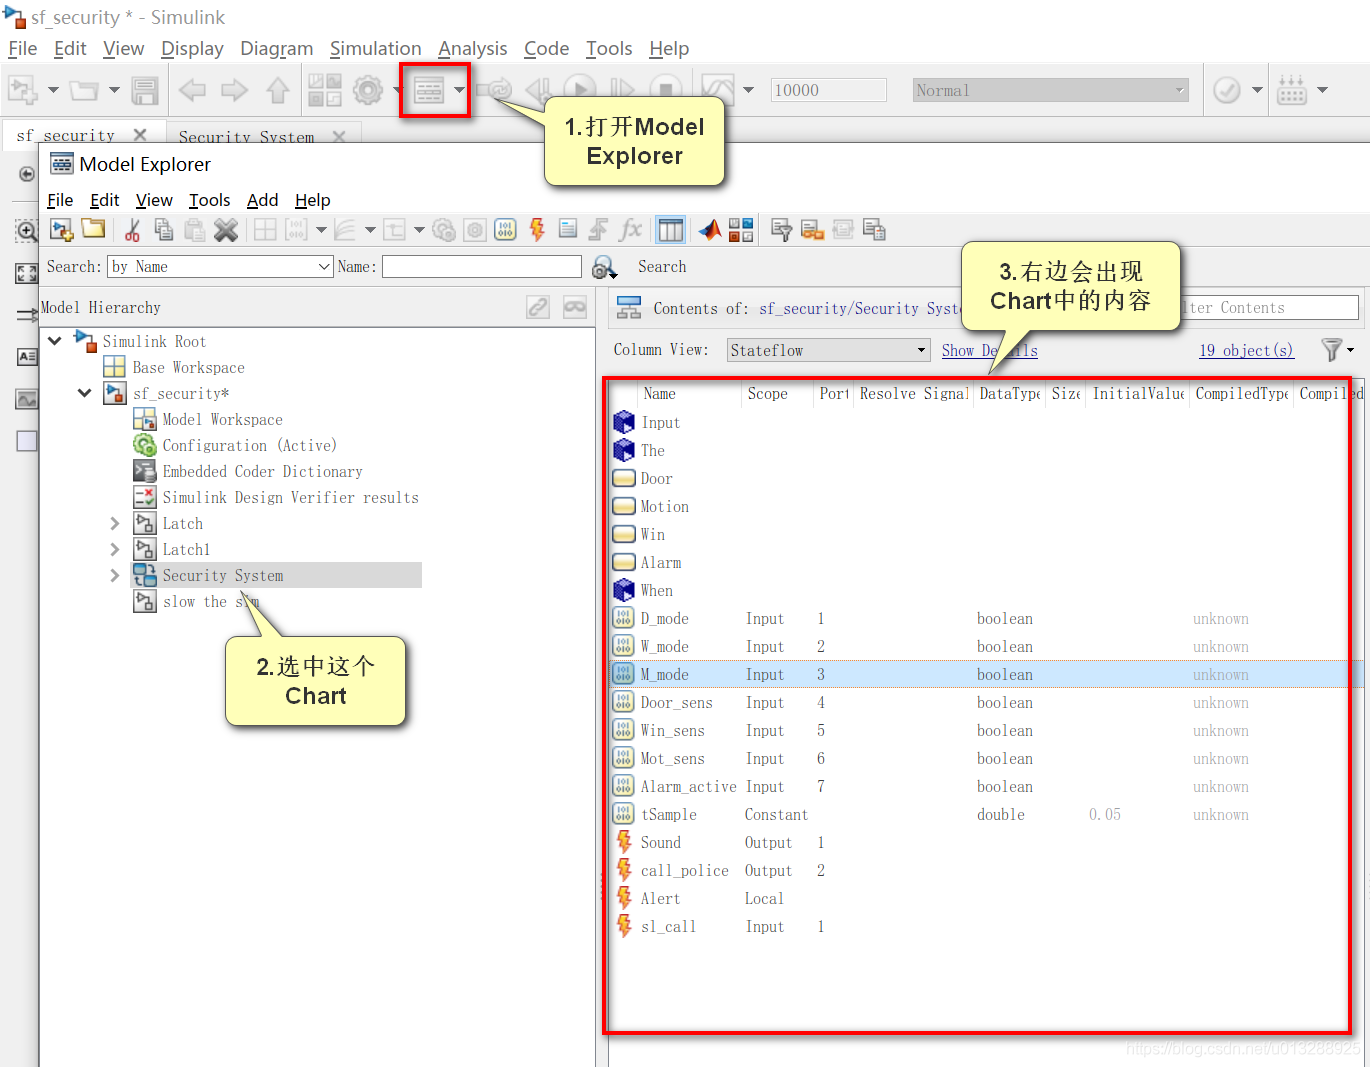This screenshot has height=1067, width=1370.
Task: Add Stateflow Data in Model Explorer
Action: pos(506,230)
